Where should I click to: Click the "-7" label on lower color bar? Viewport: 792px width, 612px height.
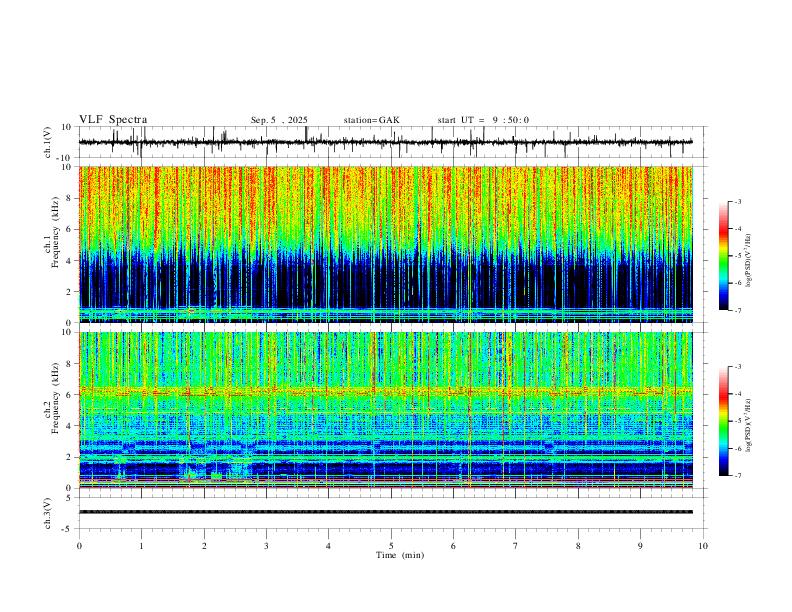coord(738,476)
